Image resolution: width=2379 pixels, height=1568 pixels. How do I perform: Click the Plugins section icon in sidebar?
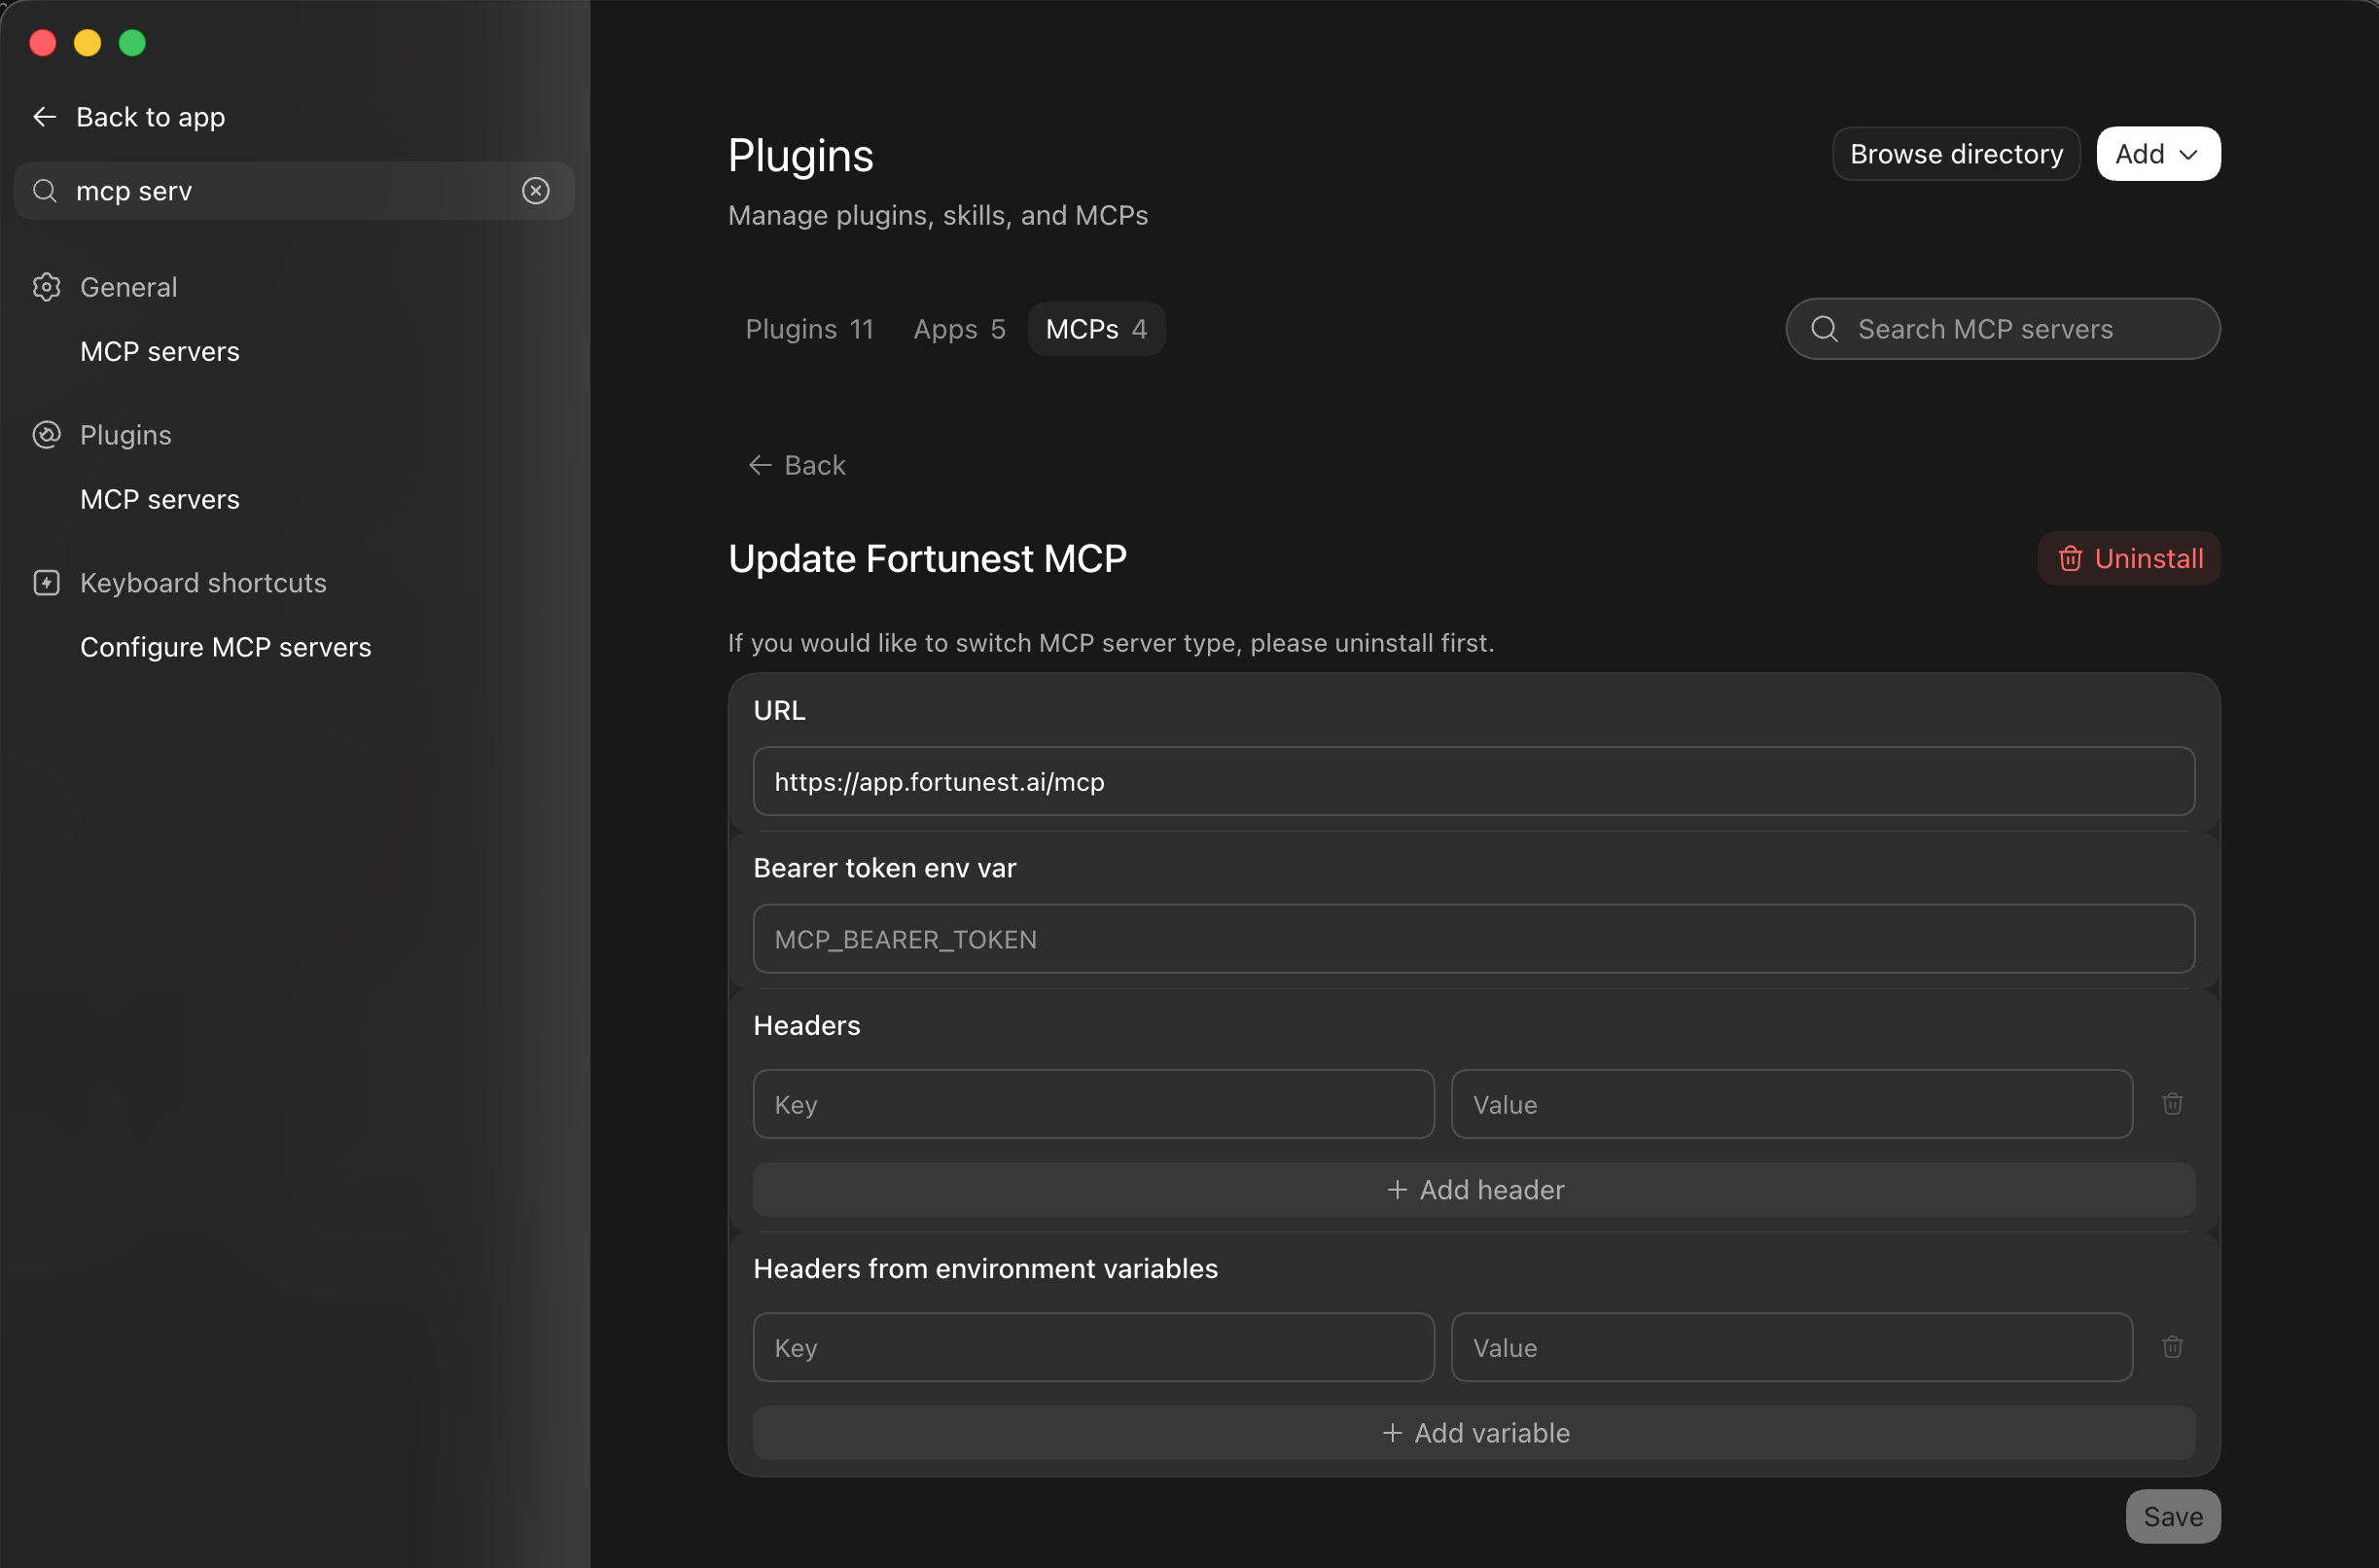tap(47, 435)
